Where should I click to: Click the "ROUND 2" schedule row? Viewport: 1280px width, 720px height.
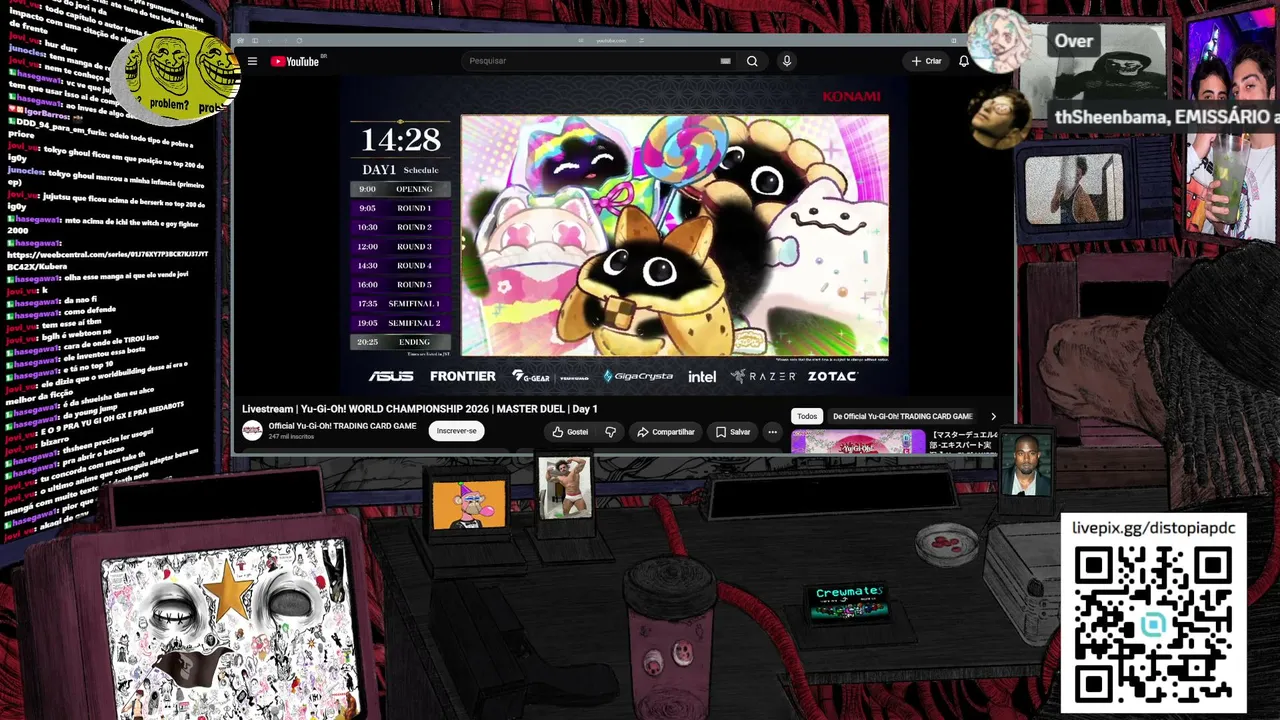[400, 227]
